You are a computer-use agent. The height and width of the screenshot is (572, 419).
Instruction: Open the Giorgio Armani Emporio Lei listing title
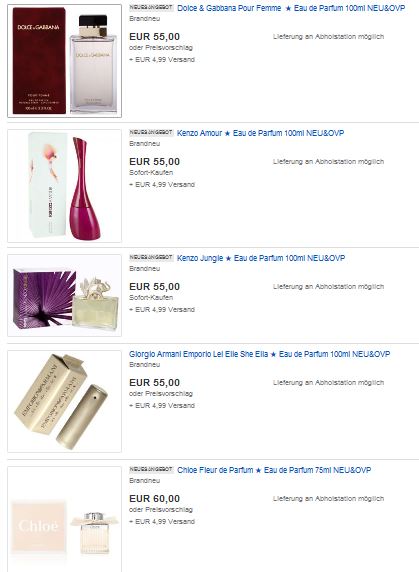(x=260, y=354)
